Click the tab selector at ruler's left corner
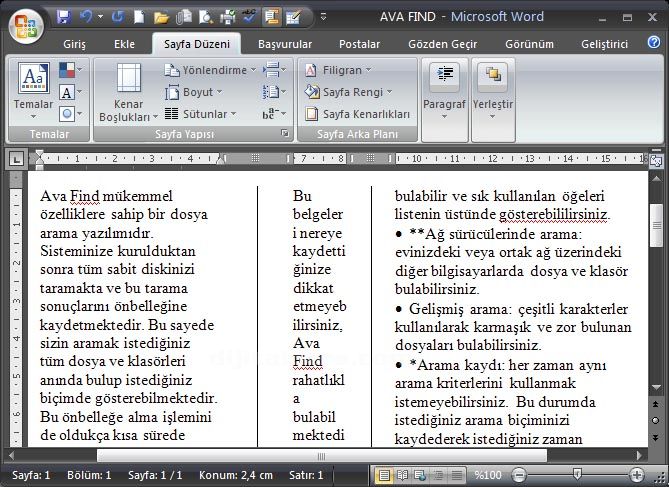The image size is (669, 487). [x=16, y=160]
